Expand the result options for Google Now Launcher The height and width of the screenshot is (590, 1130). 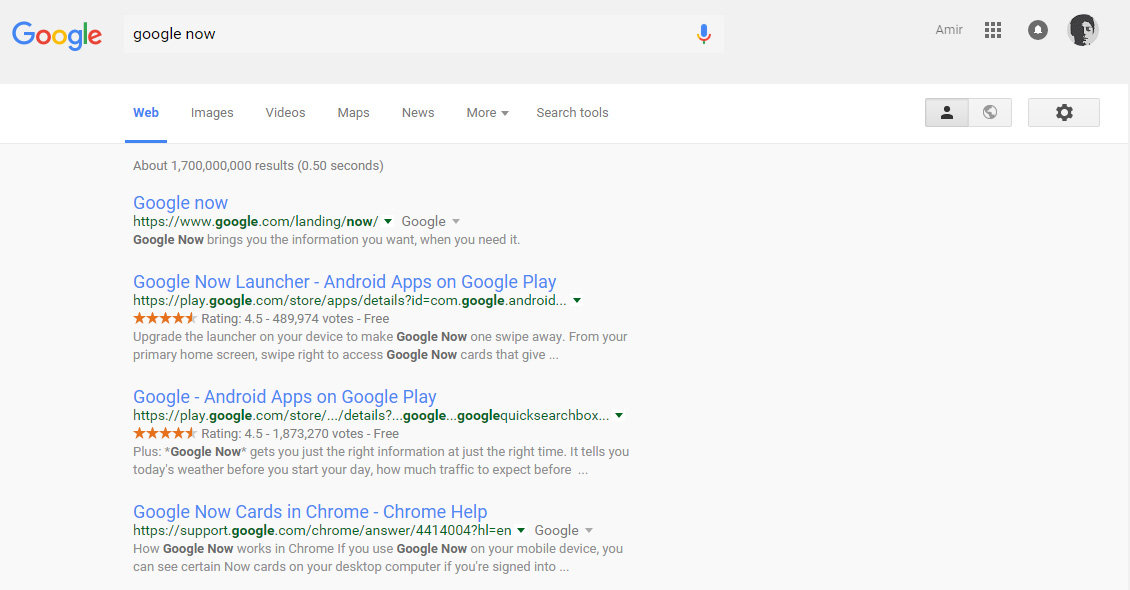point(577,300)
